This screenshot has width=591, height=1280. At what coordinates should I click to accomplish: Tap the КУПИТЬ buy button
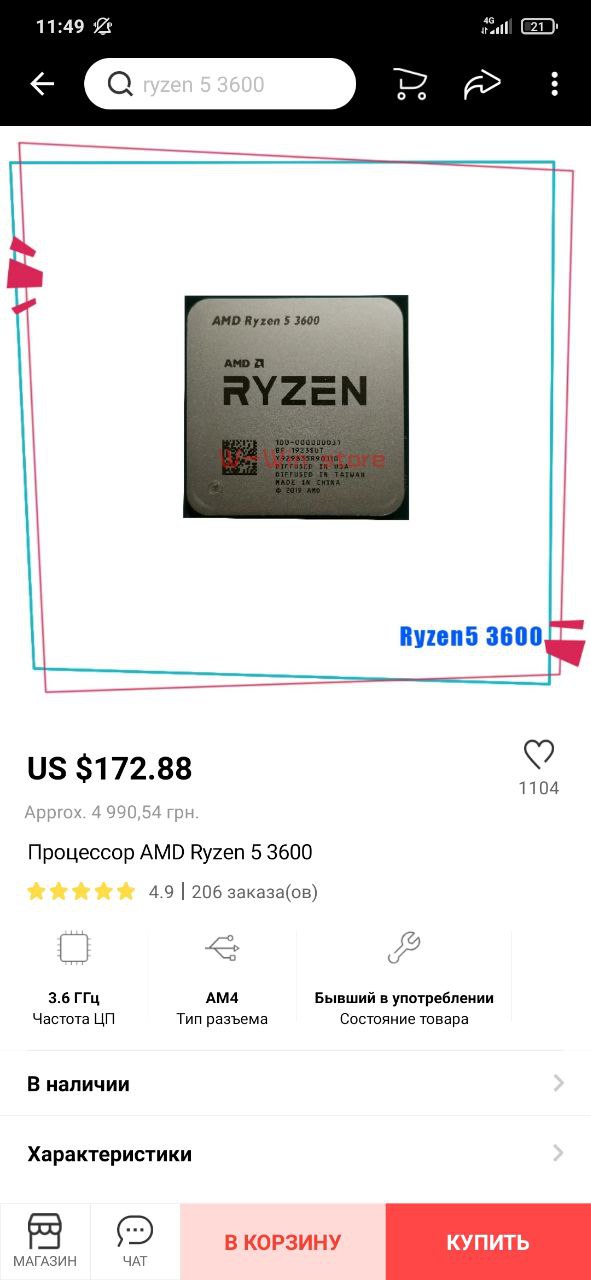tap(488, 1242)
